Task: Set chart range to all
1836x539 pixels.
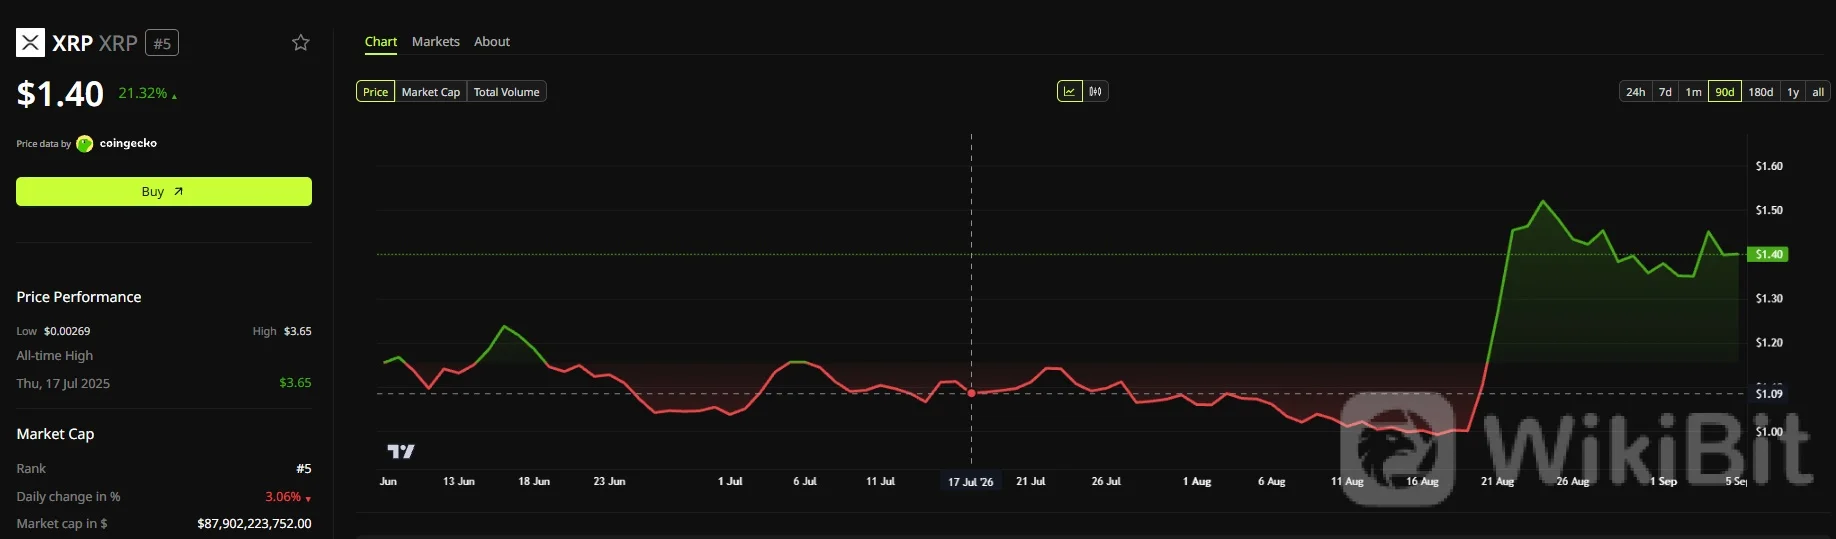Action: pyautogui.click(x=1818, y=91)
